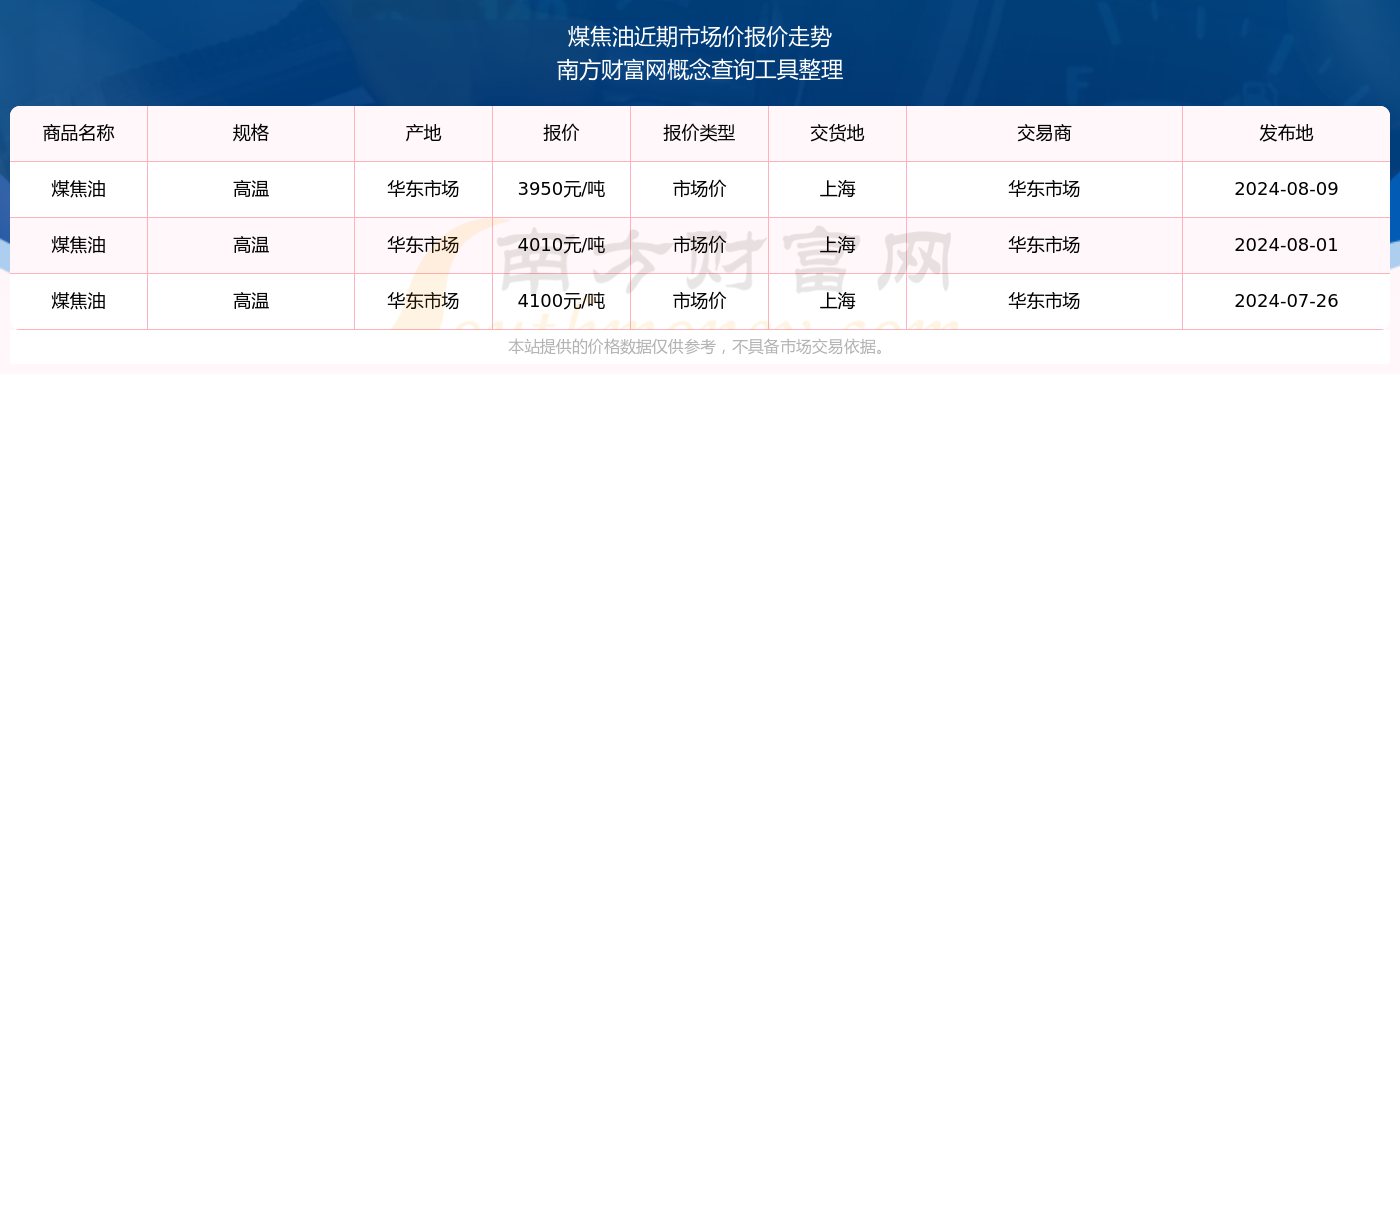Click 产地 value 华东市场 in 3950元/吨 row
1400x1205 pixels.
pyautogui.click(x=423, y=190)
